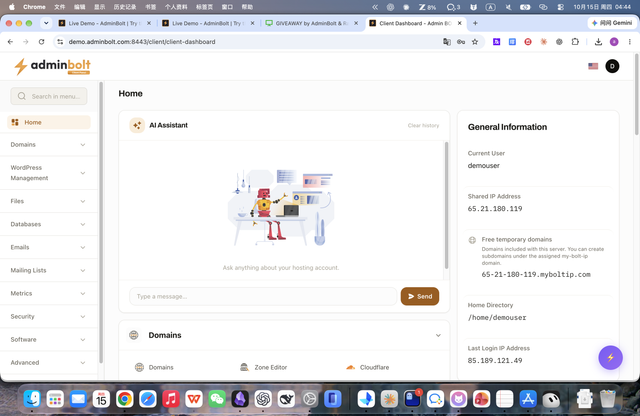Image resolution: width=640 pixels, height=416 pixels.
Task: Switch to GIVEAWAY by AdminBolt tab
Action: 312,23
